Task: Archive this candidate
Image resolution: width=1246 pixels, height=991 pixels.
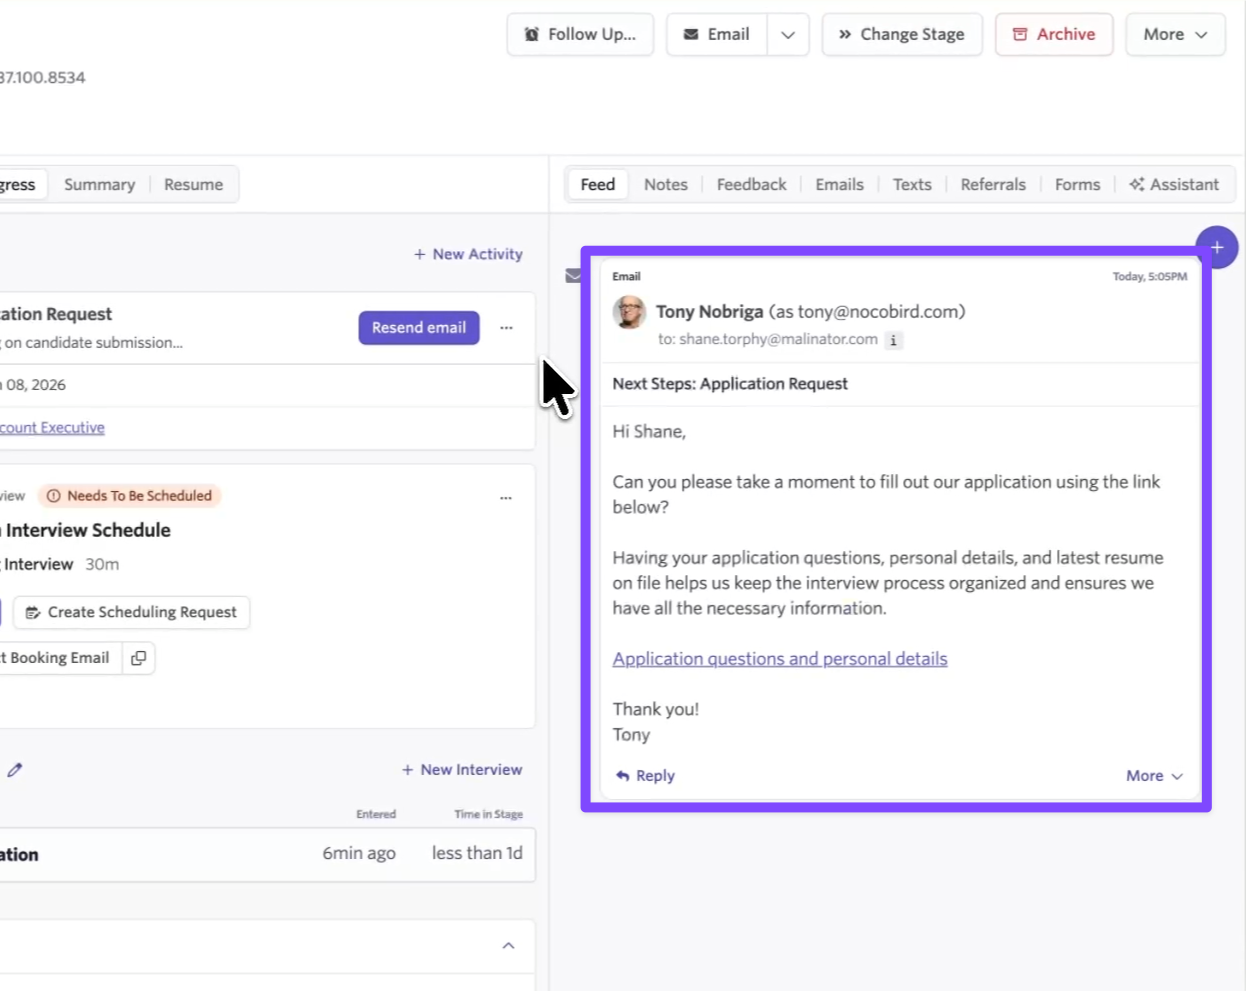Action: (1053, 35)
